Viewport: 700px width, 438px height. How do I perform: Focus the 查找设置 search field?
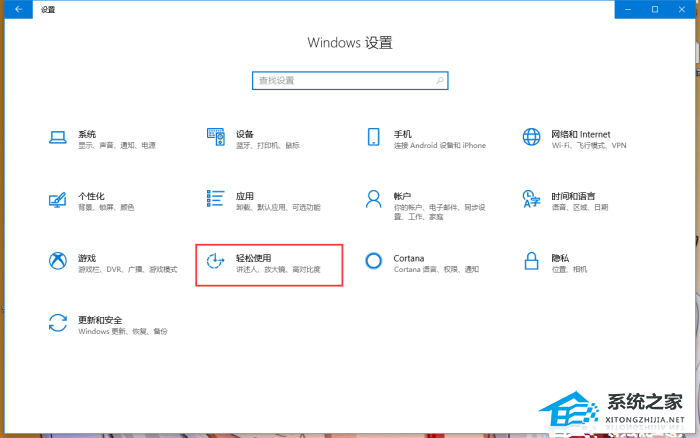350,80
